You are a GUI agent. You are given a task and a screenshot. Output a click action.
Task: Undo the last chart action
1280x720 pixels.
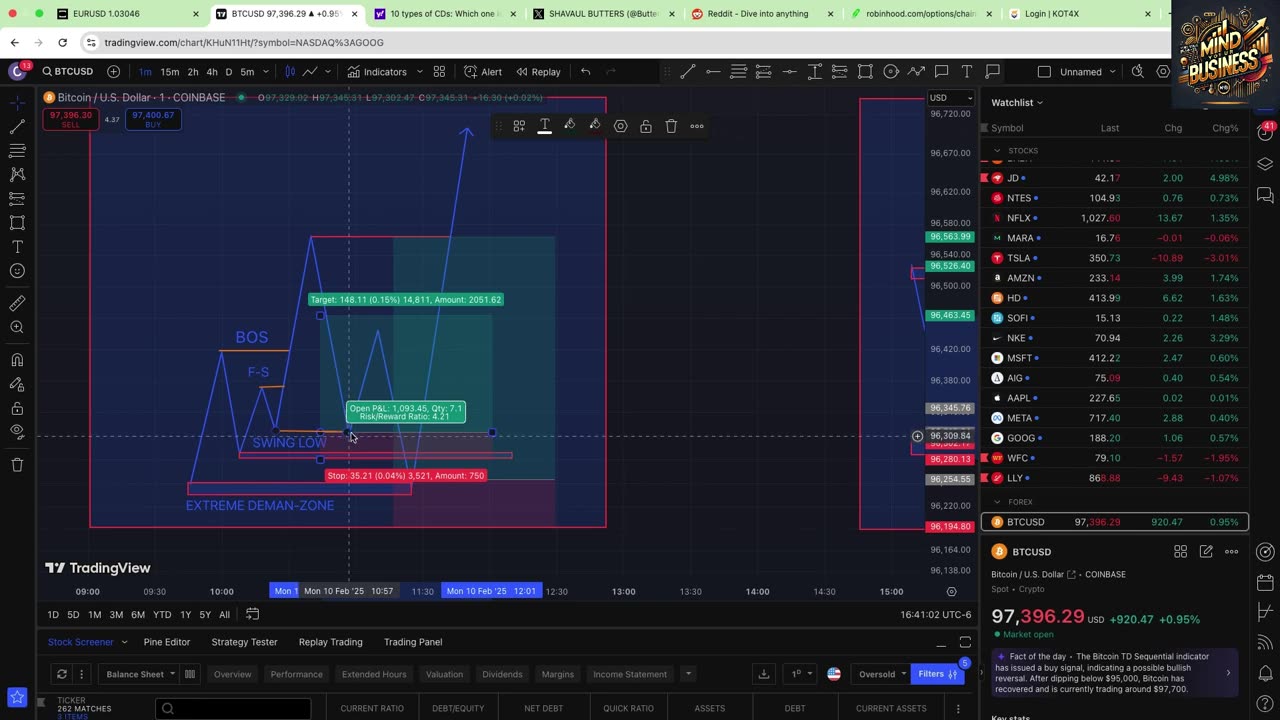click(586, 72)
